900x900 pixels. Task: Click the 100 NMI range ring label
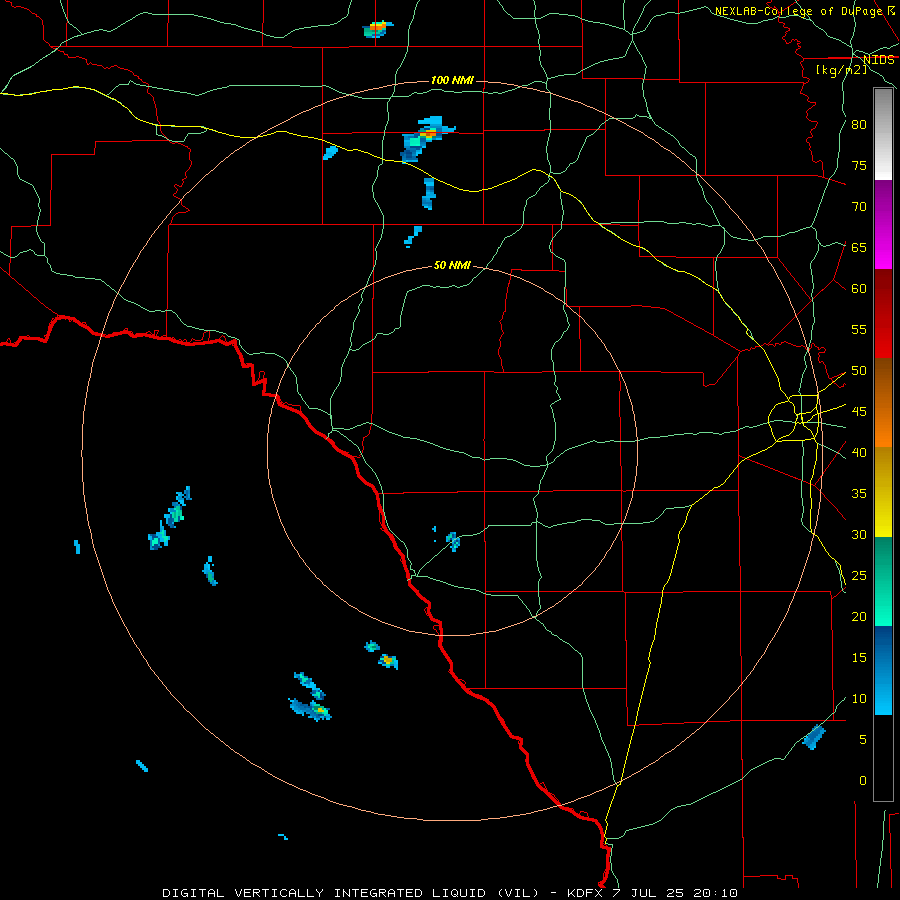click(452, 80)
